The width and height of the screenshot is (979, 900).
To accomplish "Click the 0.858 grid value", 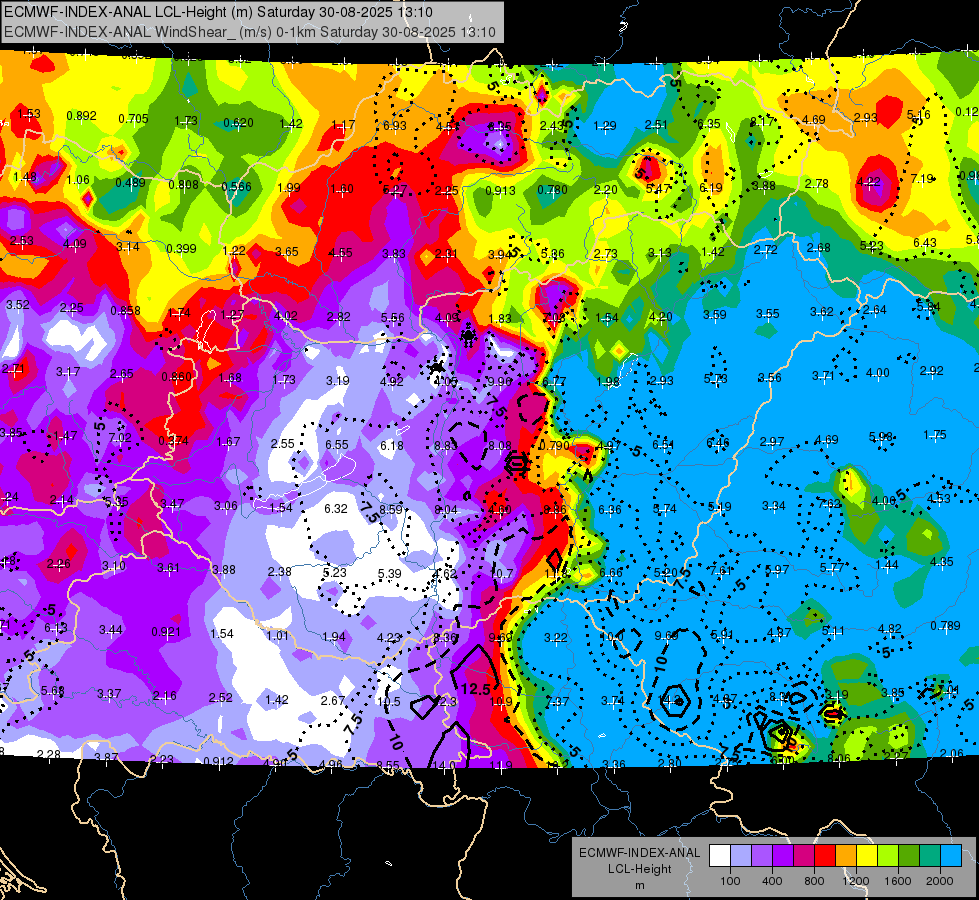I will click(x=125, y=310).
